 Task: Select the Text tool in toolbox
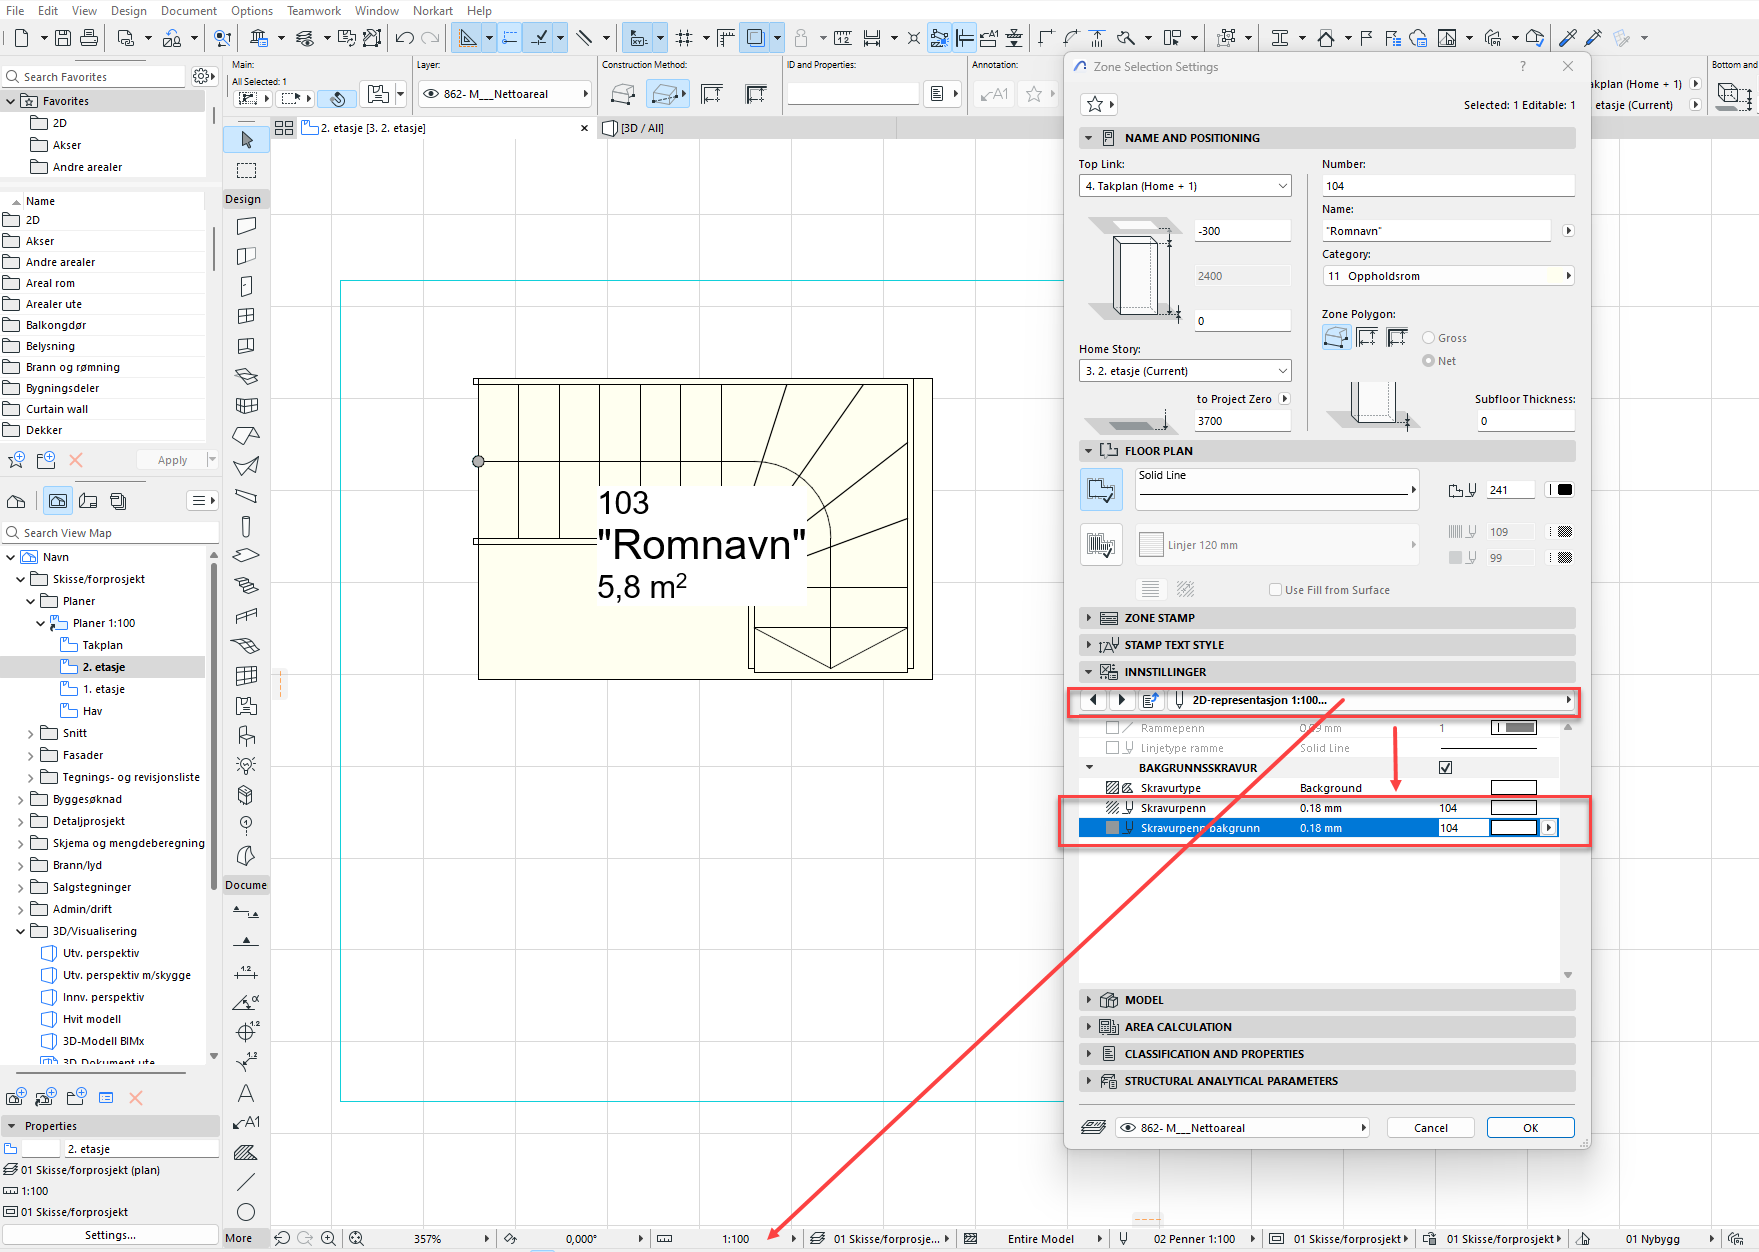pyautogui.click(x=246, y=1093)
